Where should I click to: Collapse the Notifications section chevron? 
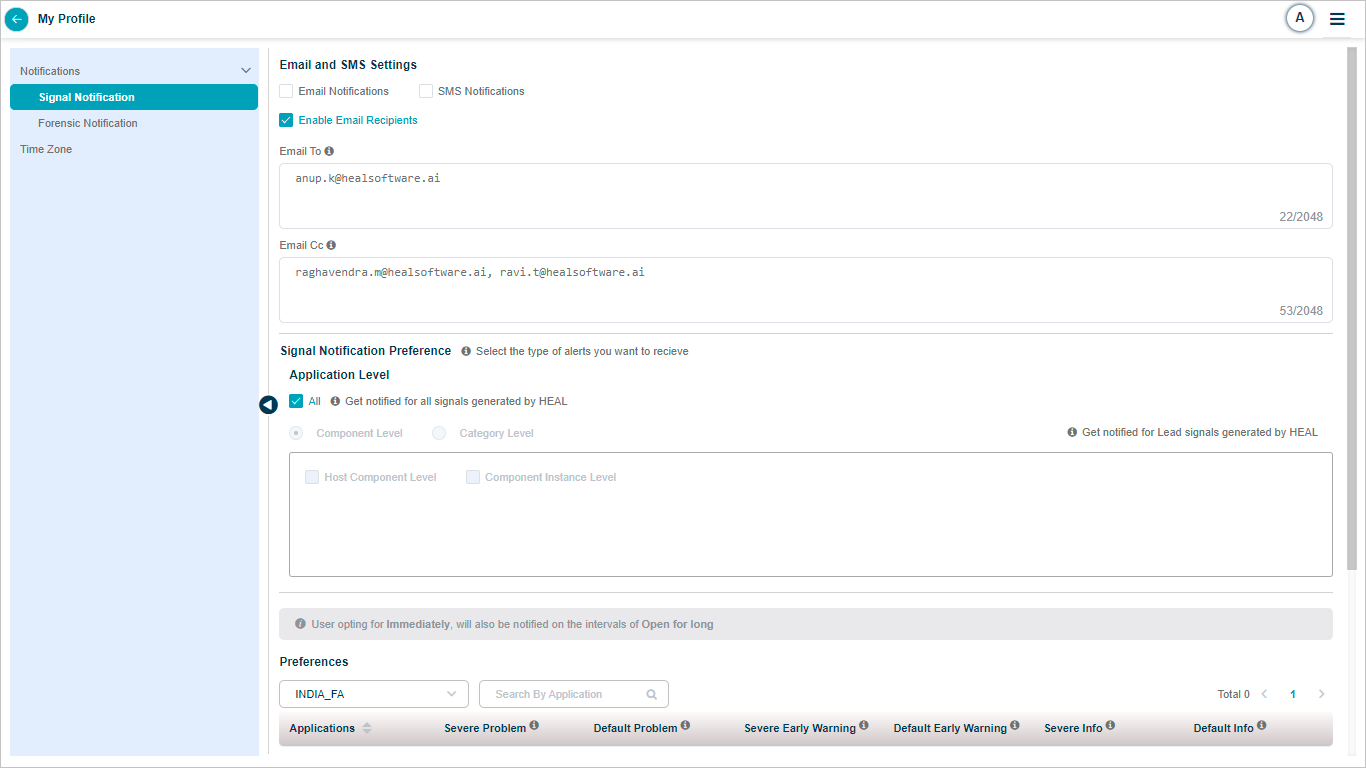[x=246, y=71]
